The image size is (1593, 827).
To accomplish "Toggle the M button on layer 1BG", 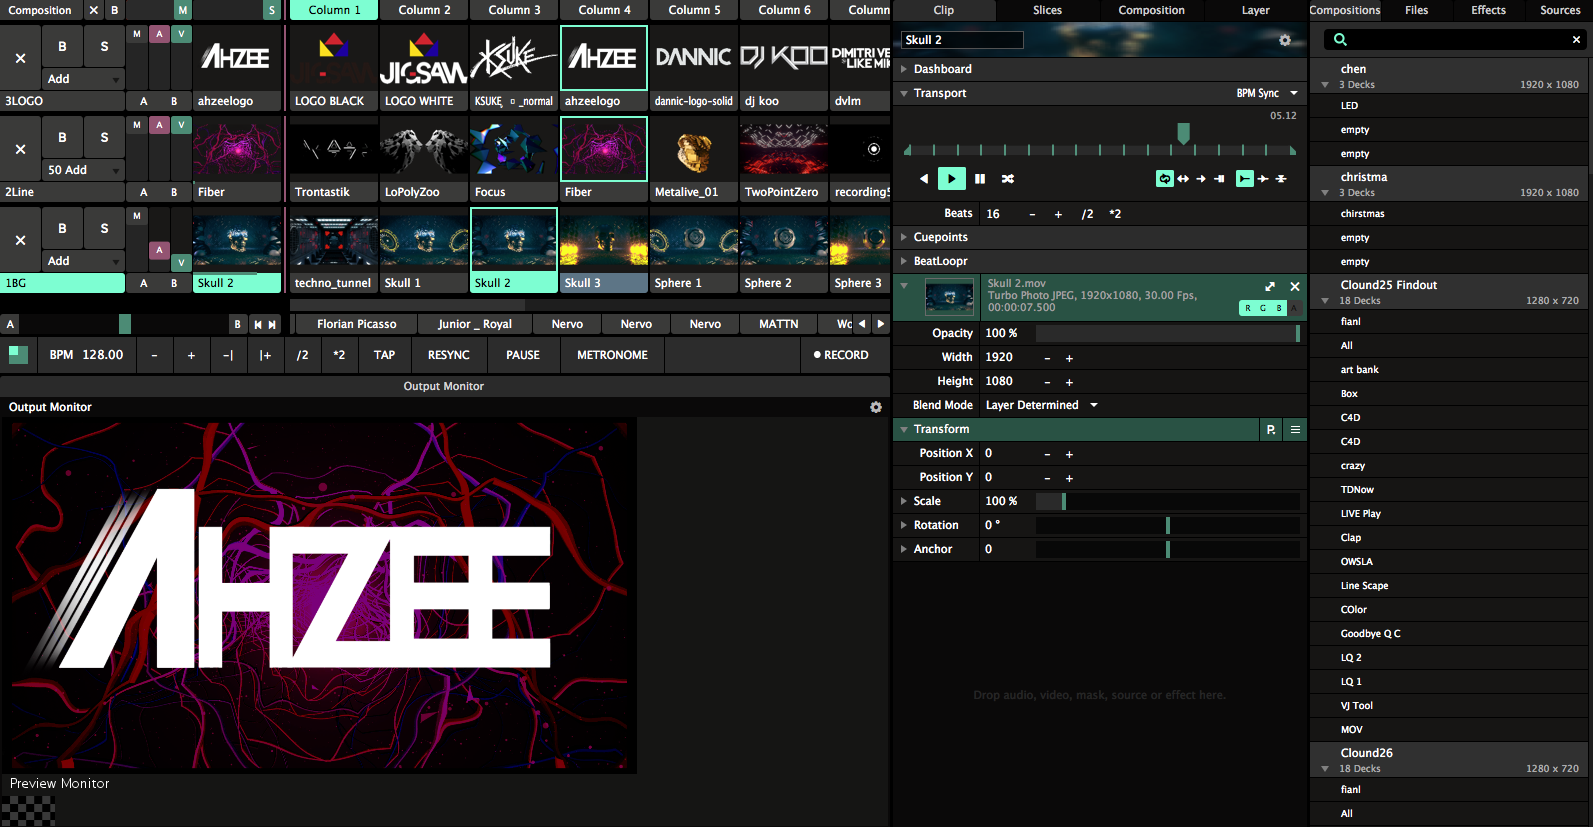I will (x=137, y=216).
